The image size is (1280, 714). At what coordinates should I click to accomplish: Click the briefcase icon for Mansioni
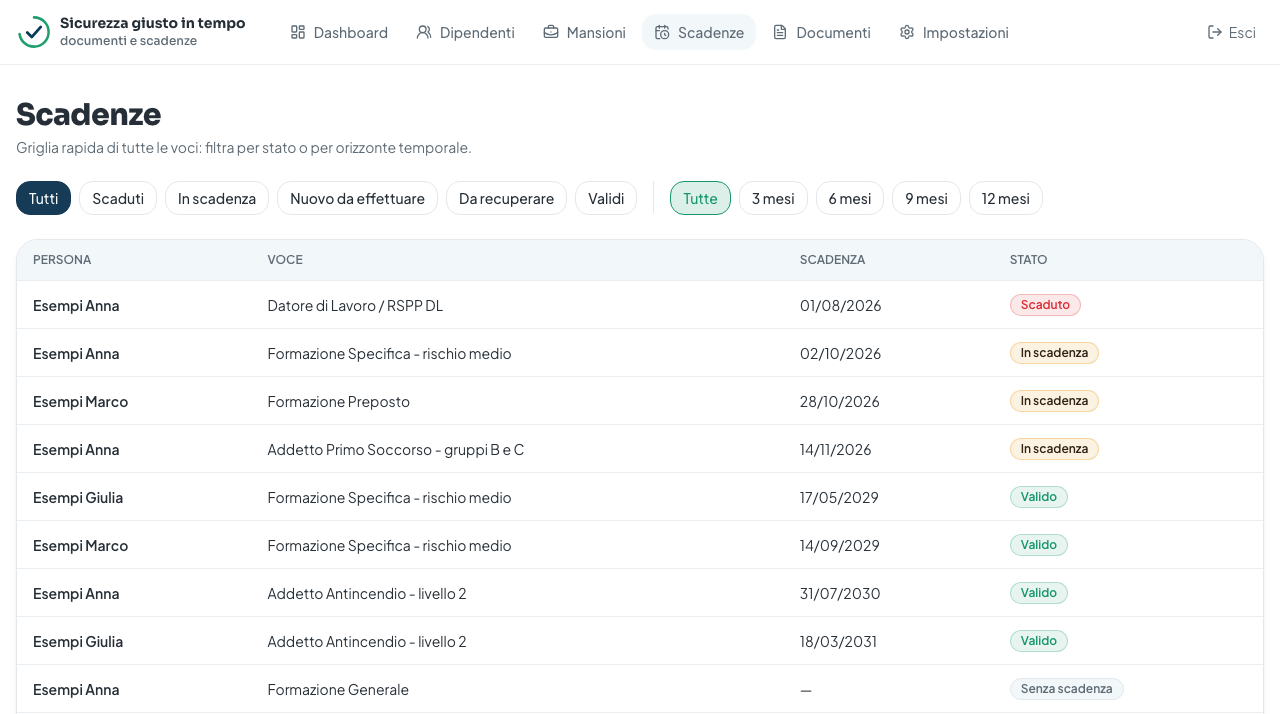pyautogui.click(x=551, y=32)
